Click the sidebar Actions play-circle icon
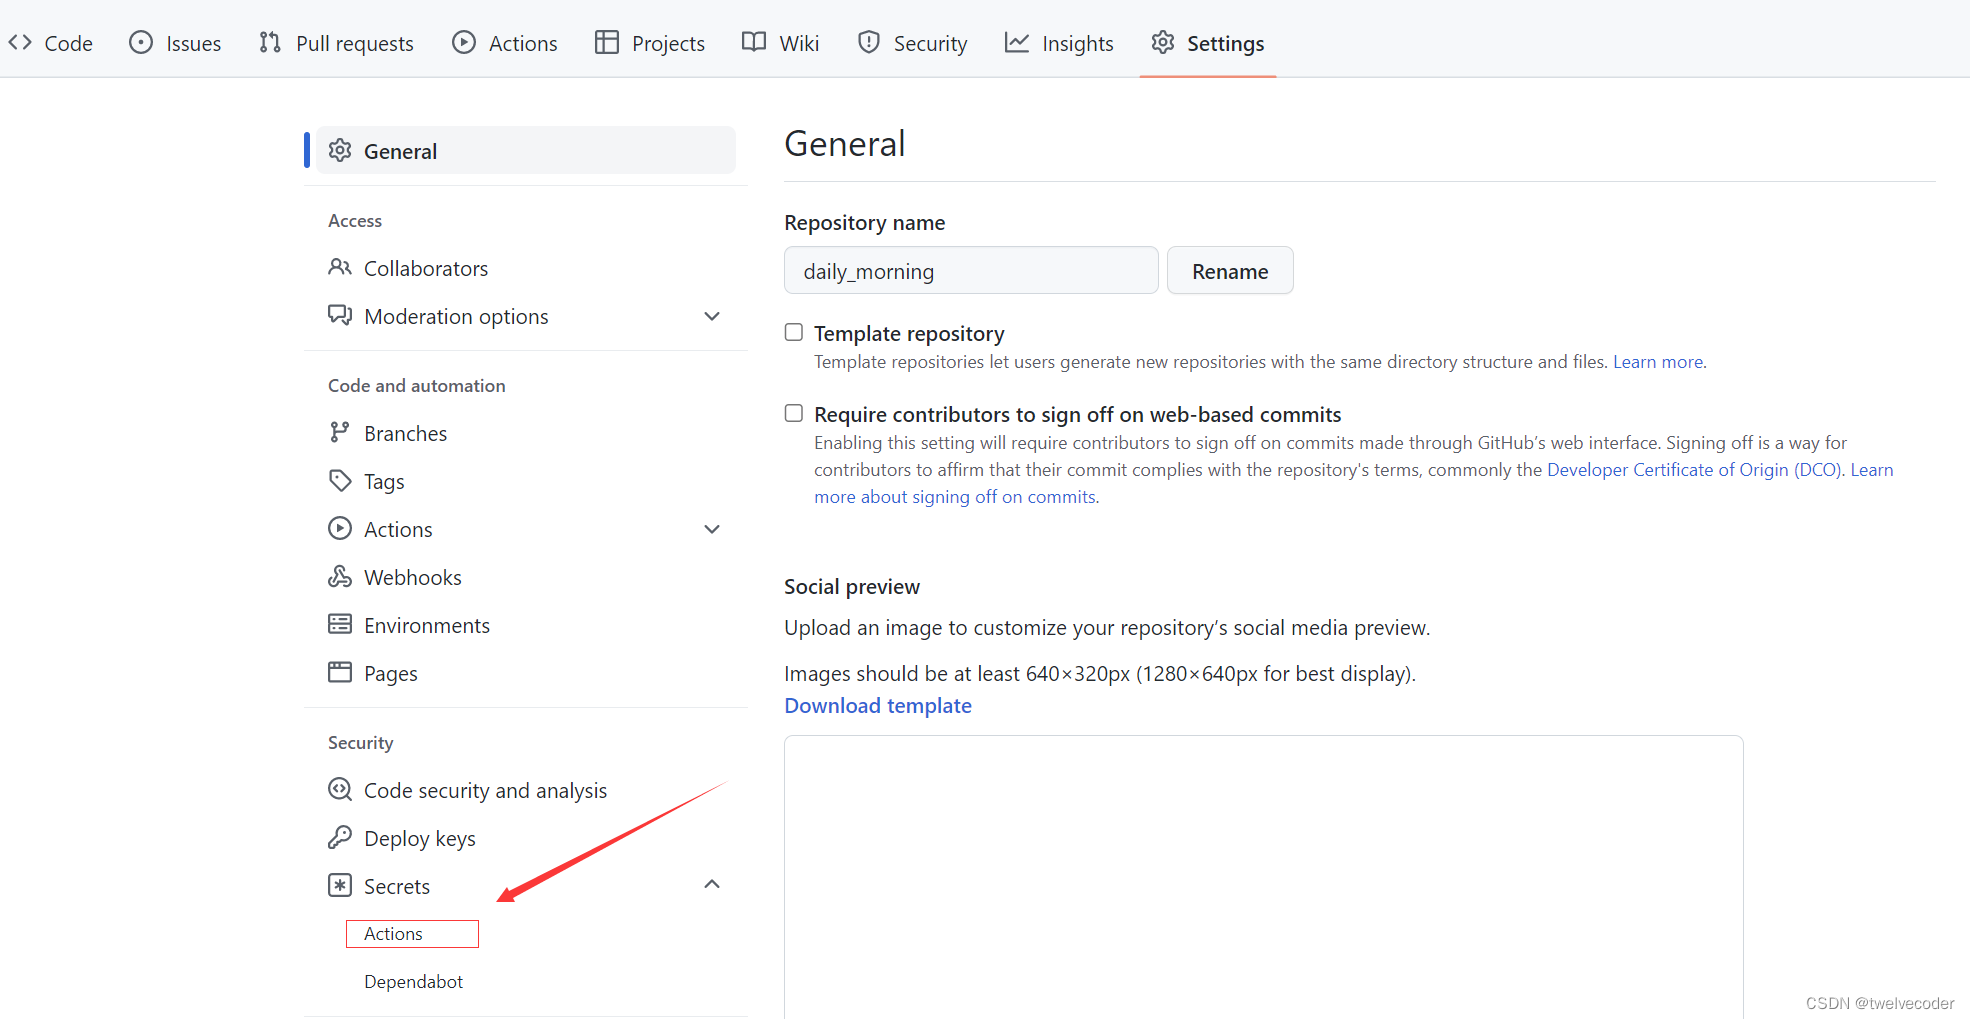Screen dimensions: 1970x1019 (x=340, y=528)
